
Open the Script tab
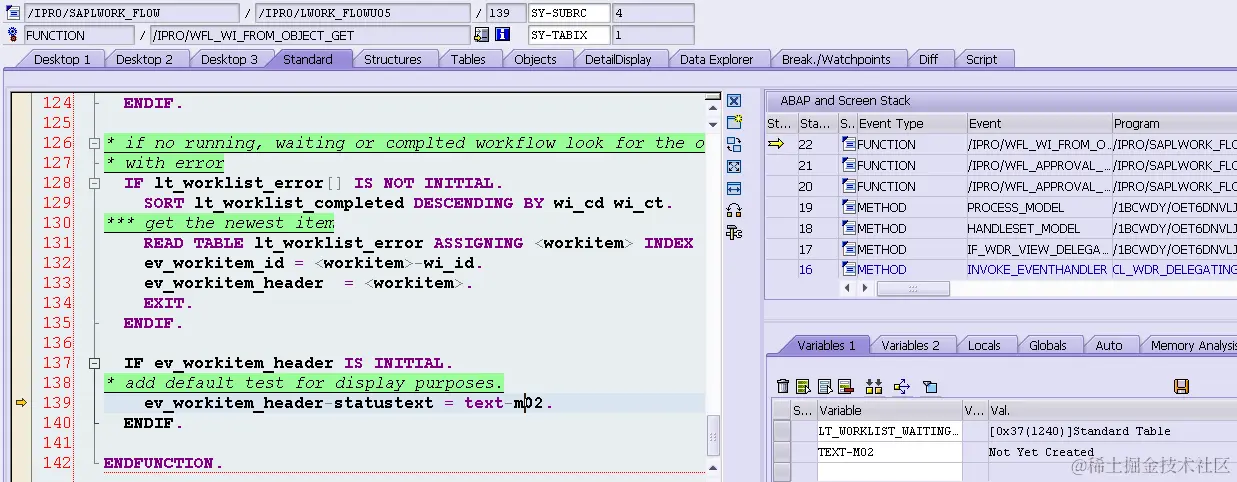pyautogui.click(x=981, y=59)
